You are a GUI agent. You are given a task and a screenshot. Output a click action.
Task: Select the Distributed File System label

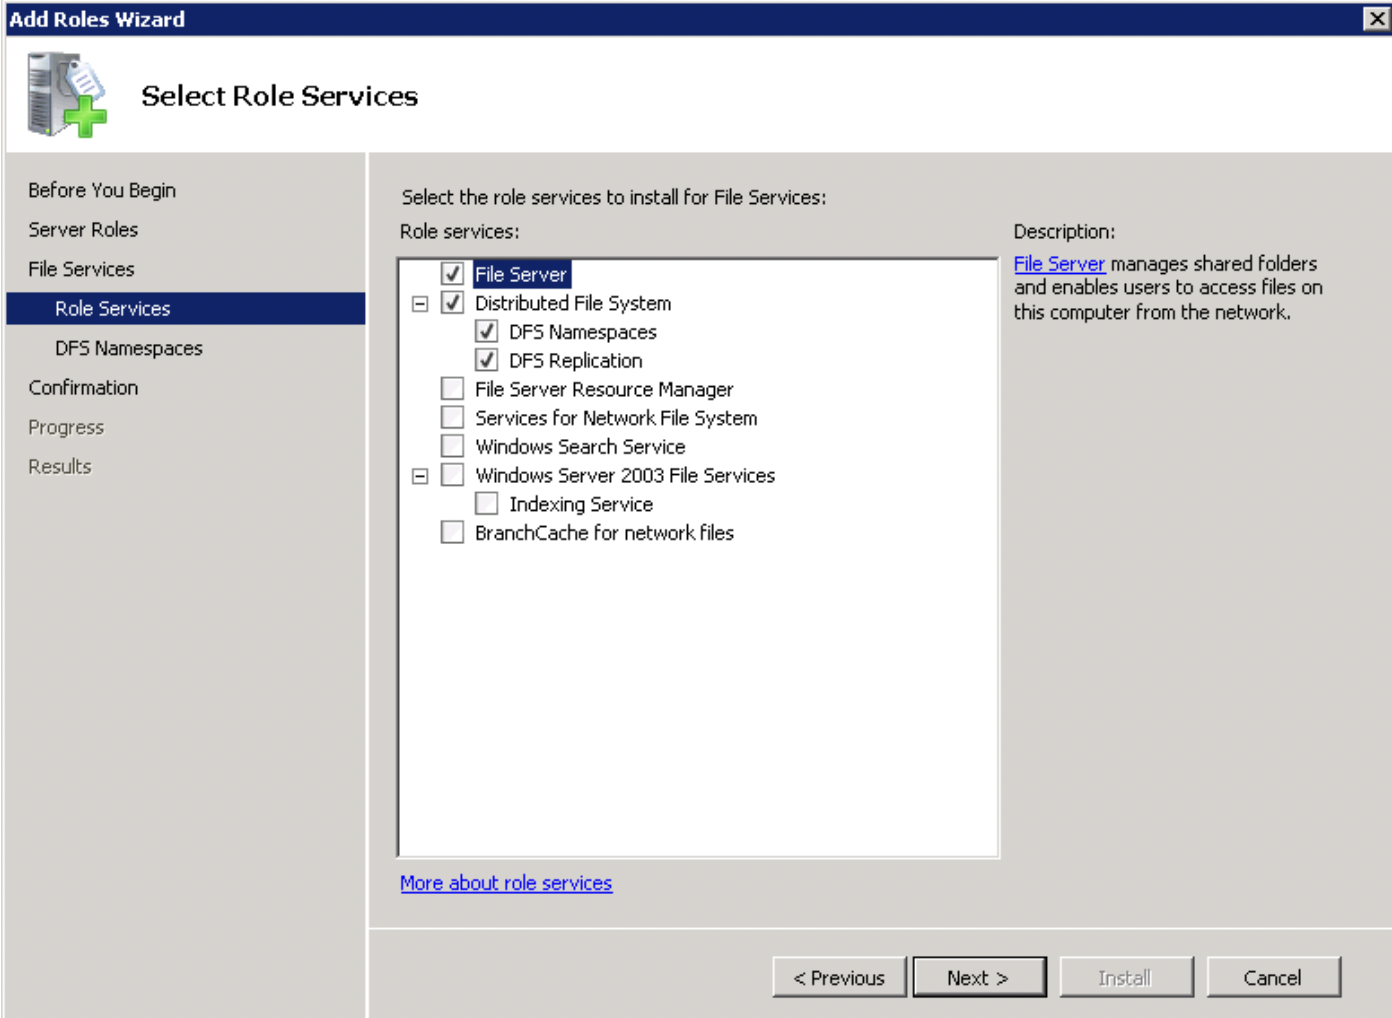click(573, 303)
